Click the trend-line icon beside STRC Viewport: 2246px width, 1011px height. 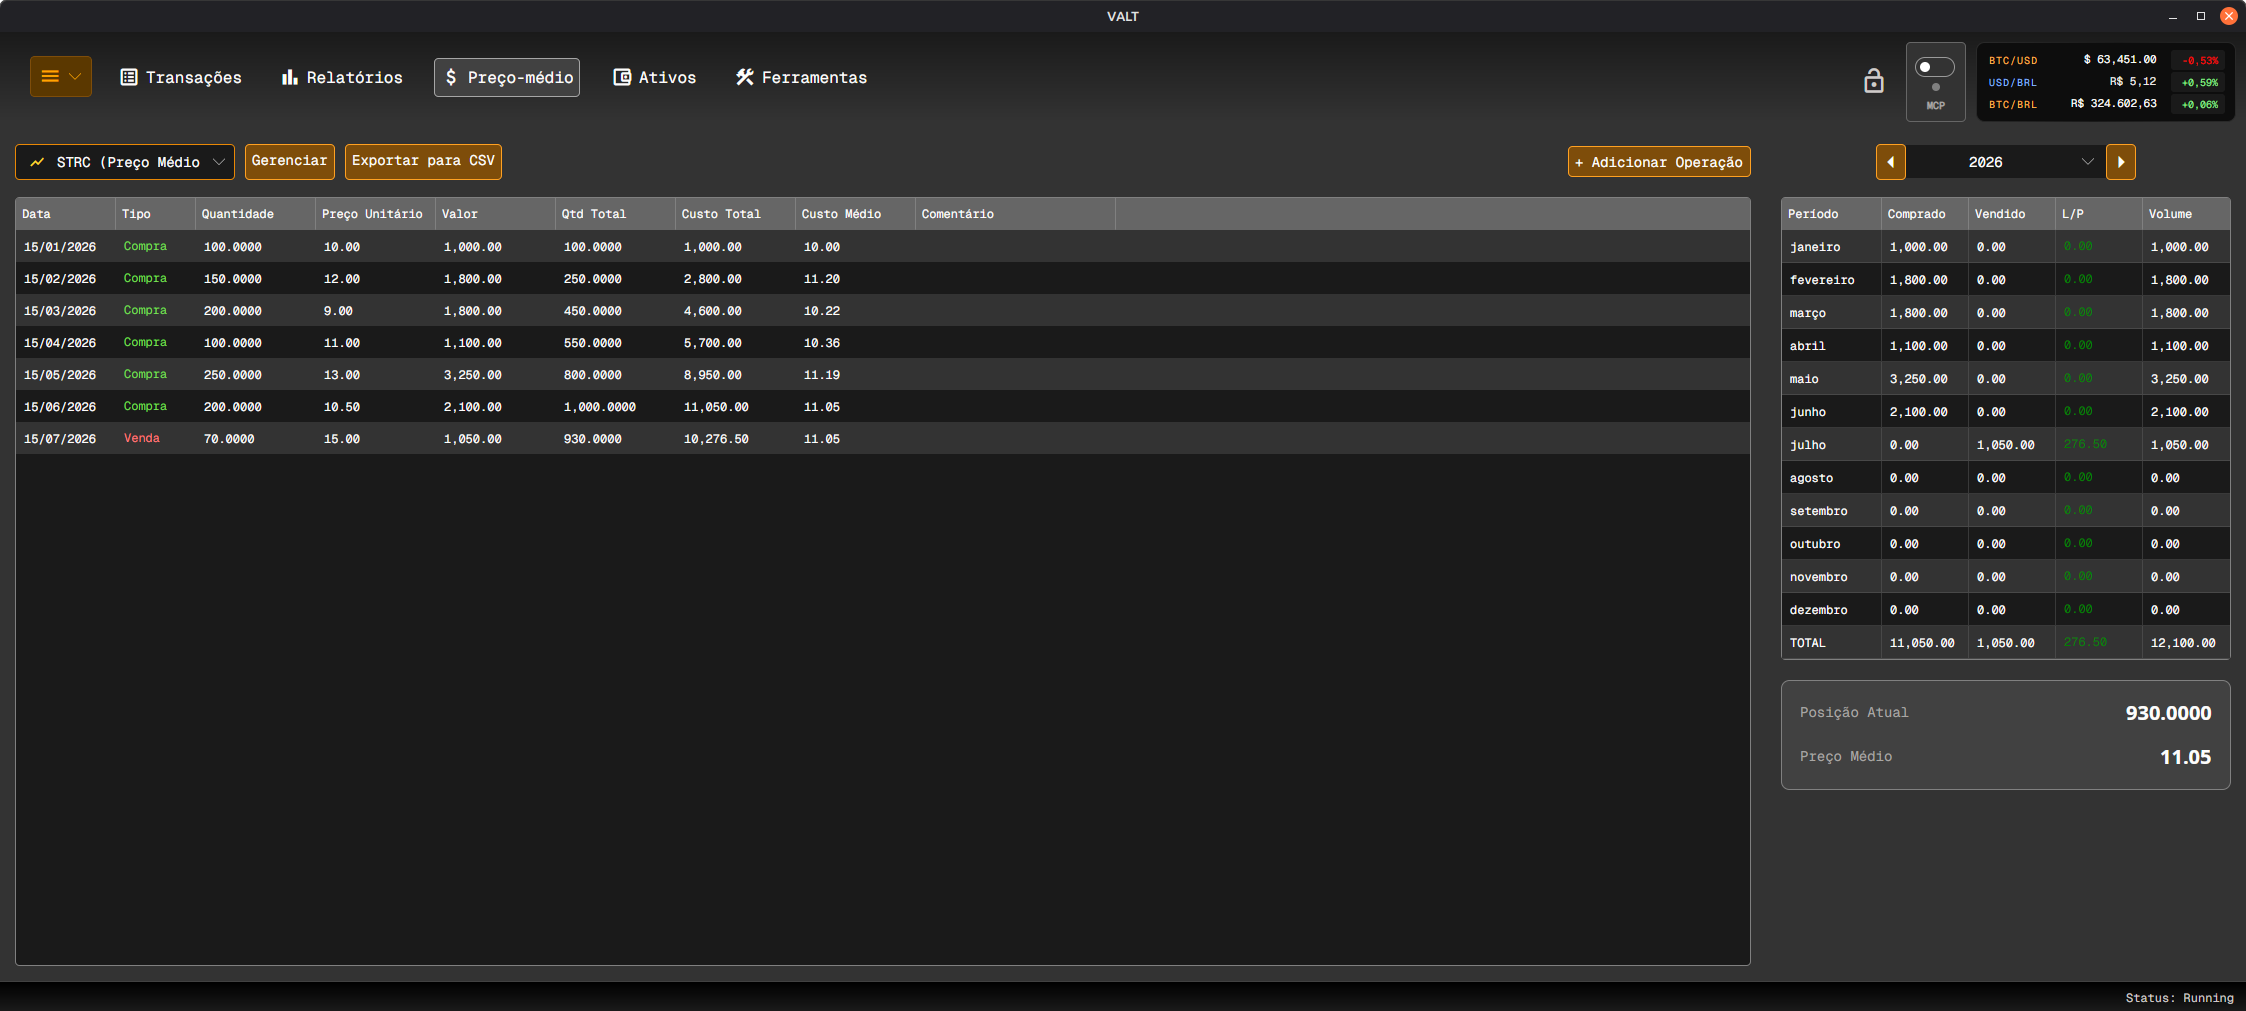[x=37, y=162]
